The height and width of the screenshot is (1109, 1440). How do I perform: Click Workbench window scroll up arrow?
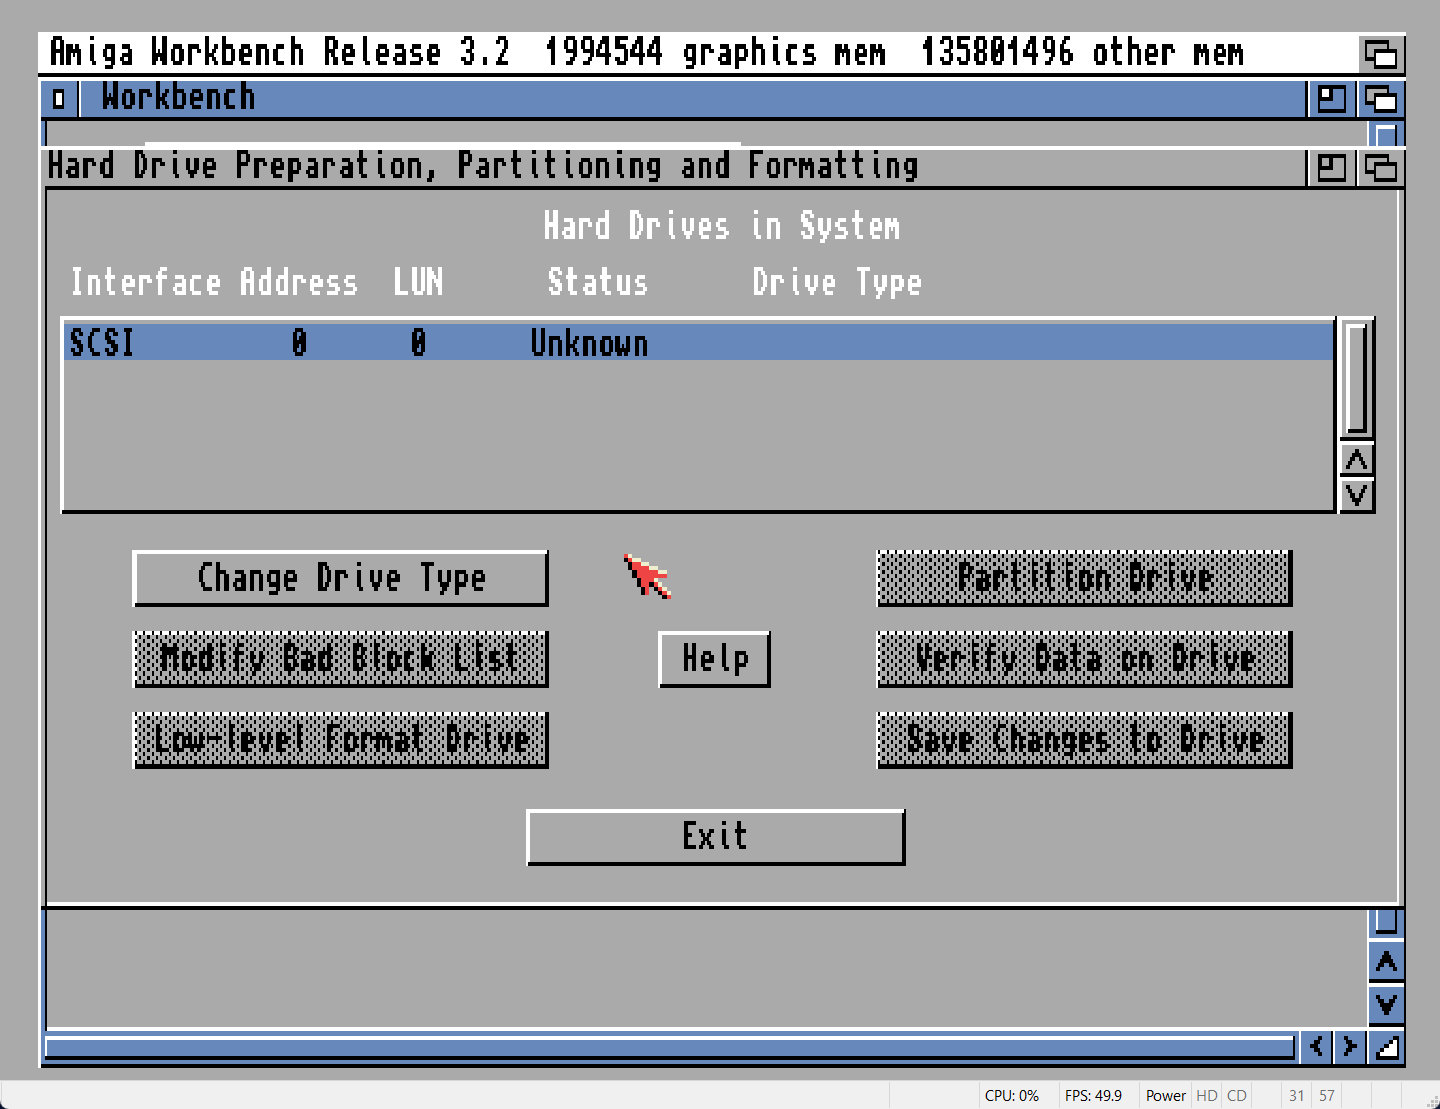[1386, 962]
